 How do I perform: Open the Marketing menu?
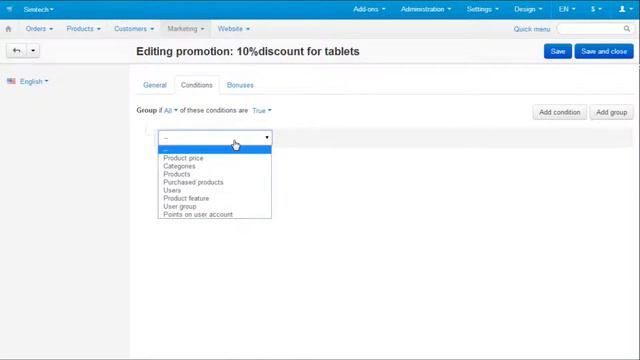click(x=186, y=29)
